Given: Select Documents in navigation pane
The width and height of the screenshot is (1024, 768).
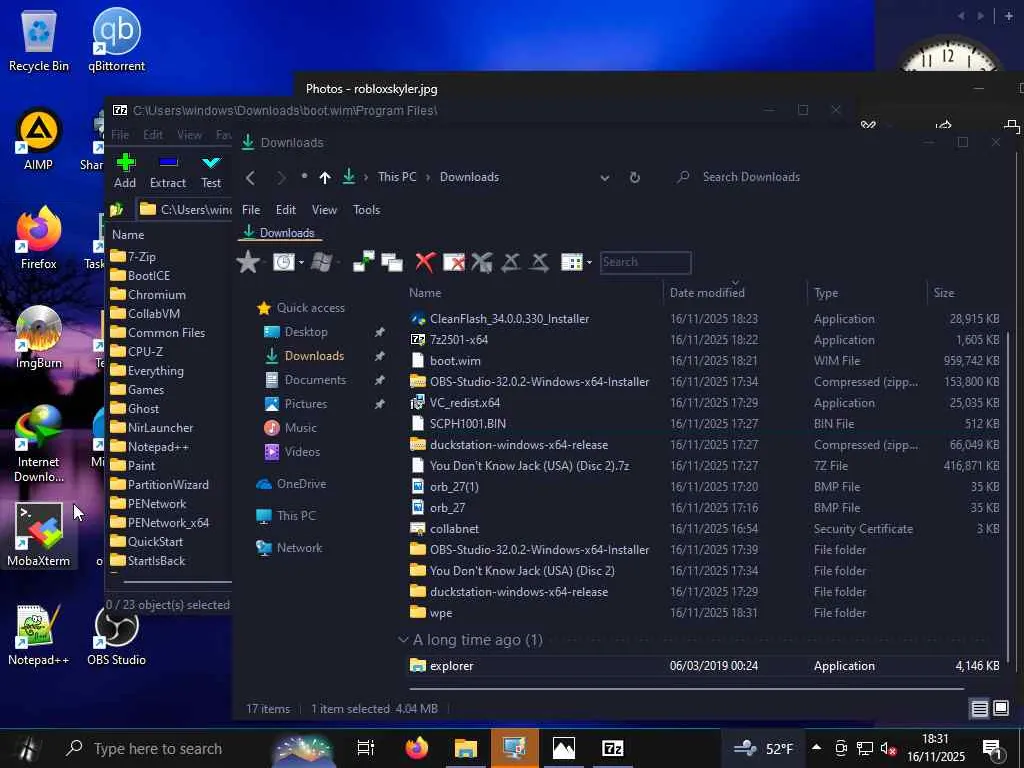Looking at the screenshot, I should pyautogui.click(x=315, y=379).
